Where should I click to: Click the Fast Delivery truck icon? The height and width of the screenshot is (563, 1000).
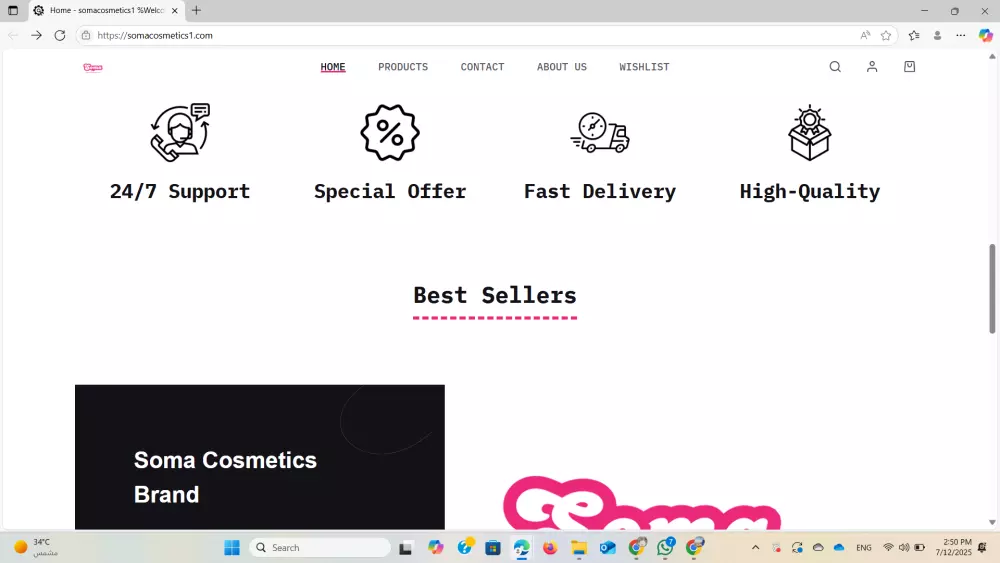[x=599, y=133]
